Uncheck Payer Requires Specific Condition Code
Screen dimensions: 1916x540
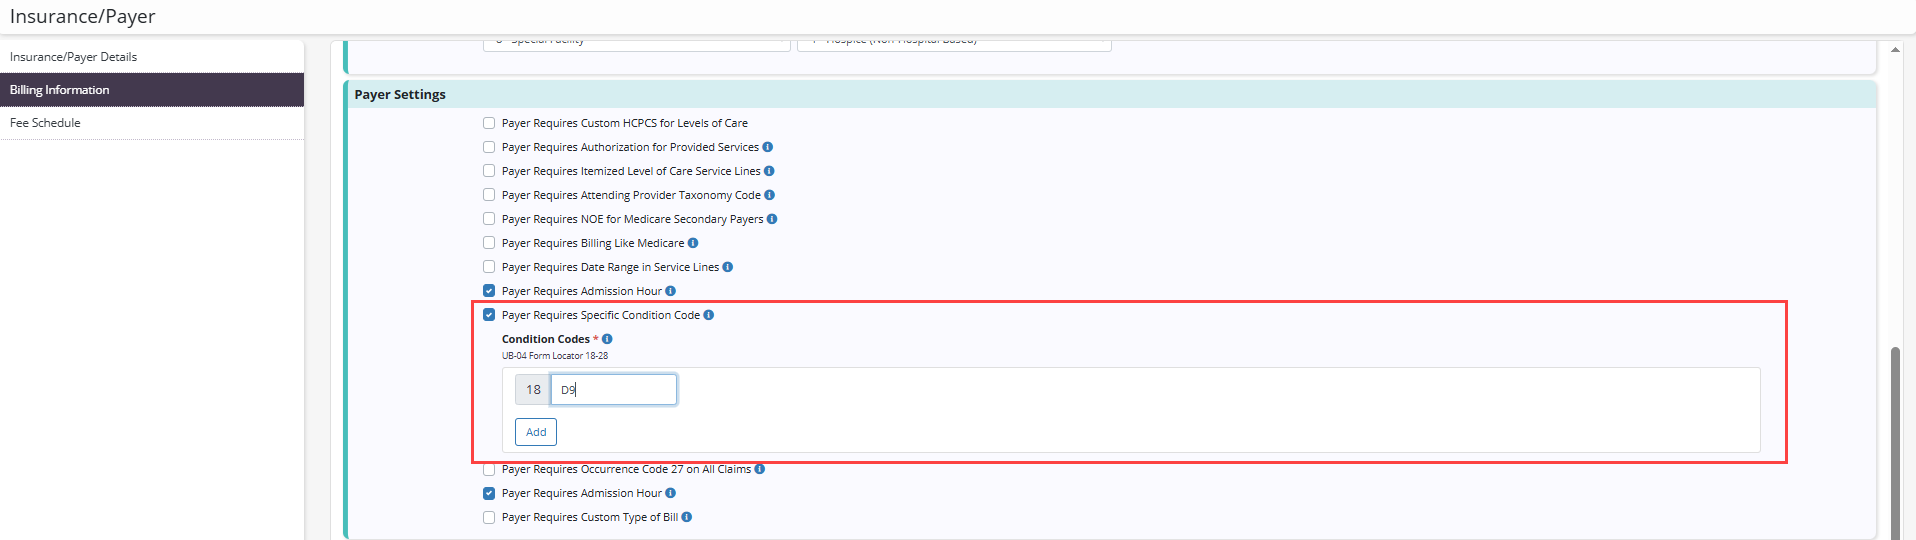(x=489, y=315)
